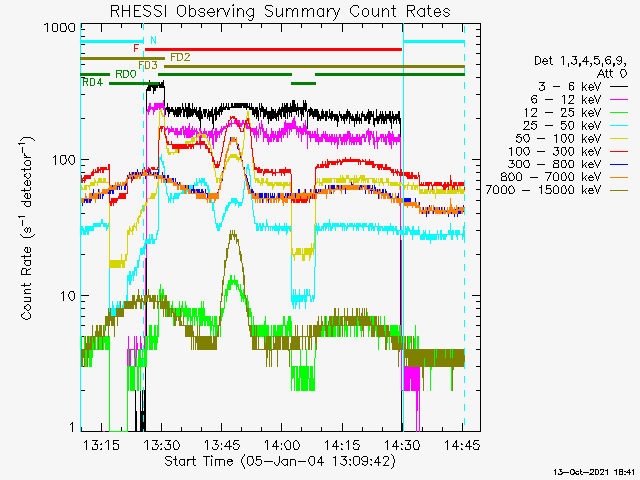Click the 'FD3' flag label
Screen dimensions: 640x480
coord(148,65)
